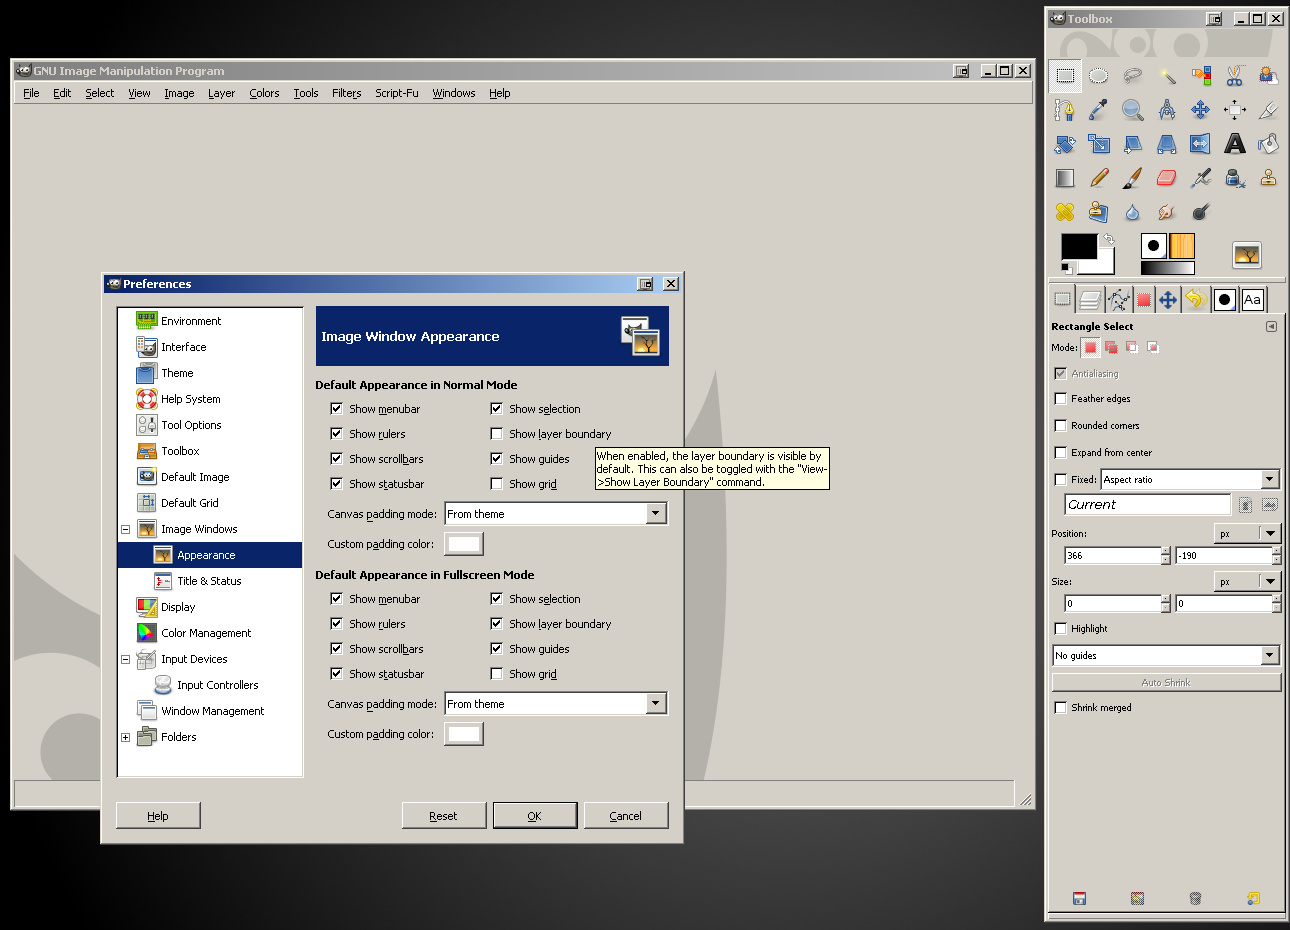Open the Colors menu
The height and width of the screenshot is (930, 1290).
[x=264, y=93]
